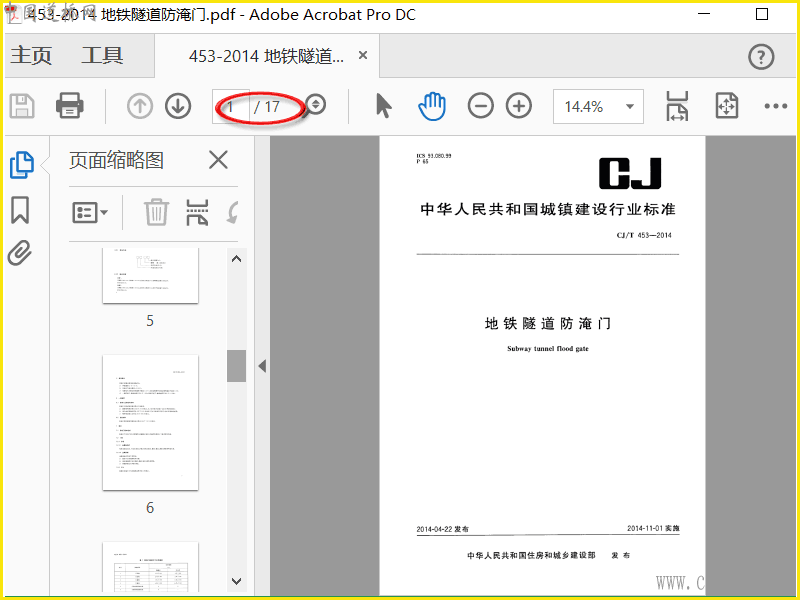Click the 2014-11-01 实施 date text

653,528
